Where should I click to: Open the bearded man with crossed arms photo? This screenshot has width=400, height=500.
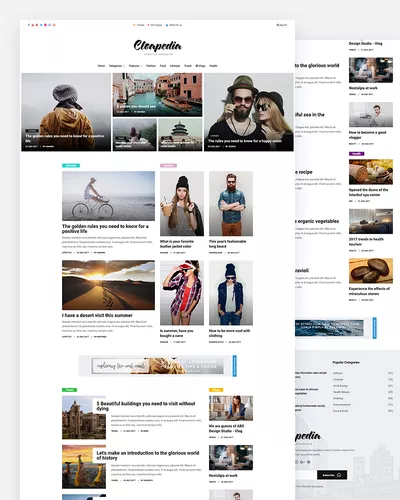pos(231,203)
